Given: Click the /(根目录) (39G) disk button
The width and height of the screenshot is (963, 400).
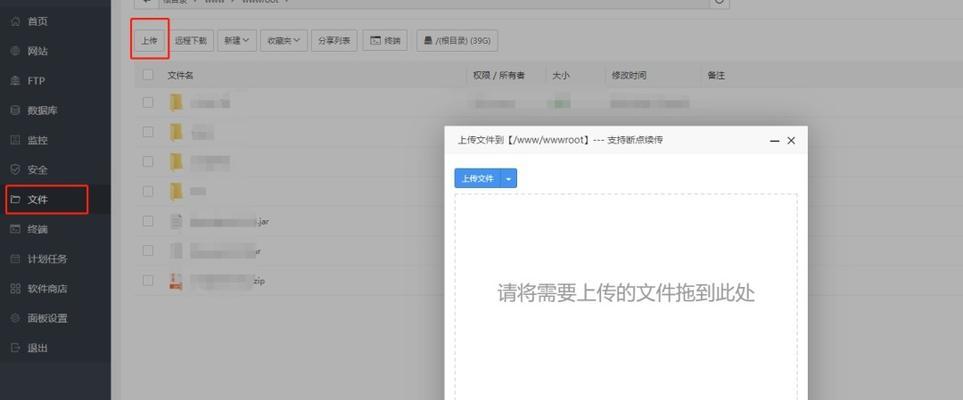Looking at the screenshot, I should pyautogui.click(x=457, y=41).
